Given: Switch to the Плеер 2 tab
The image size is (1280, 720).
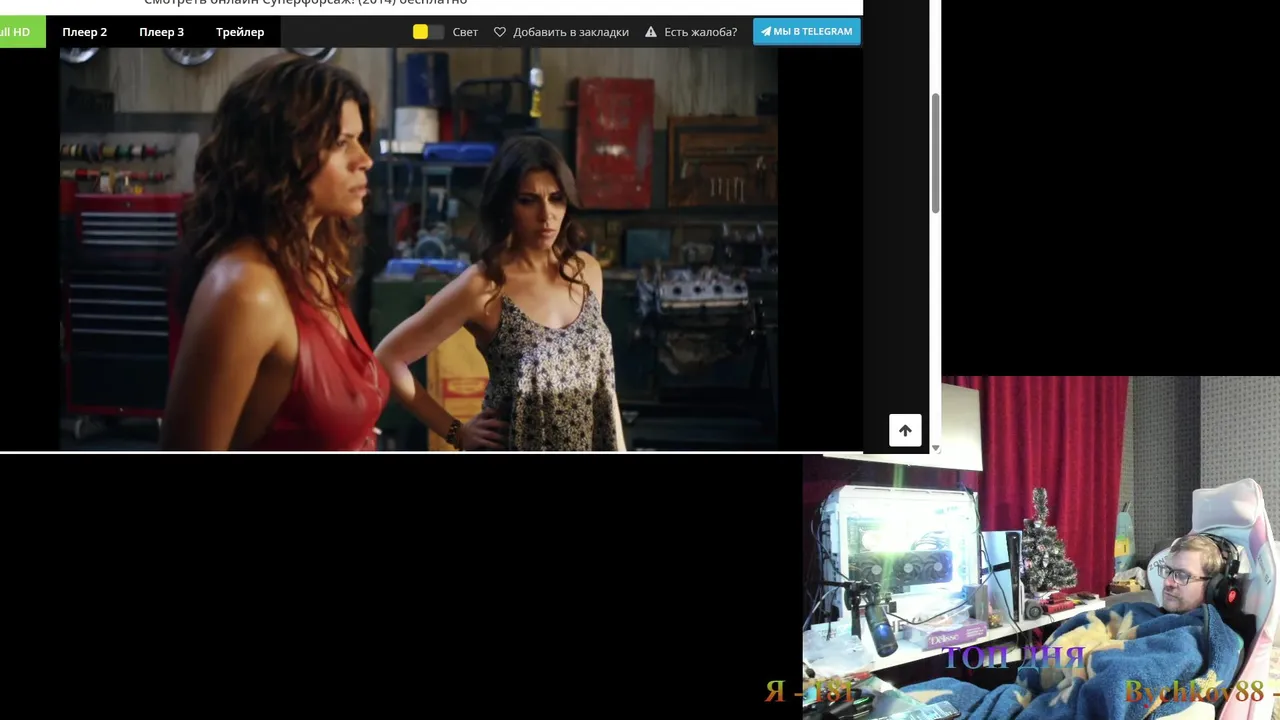Looking at the screenshot, I should point(84,32).
